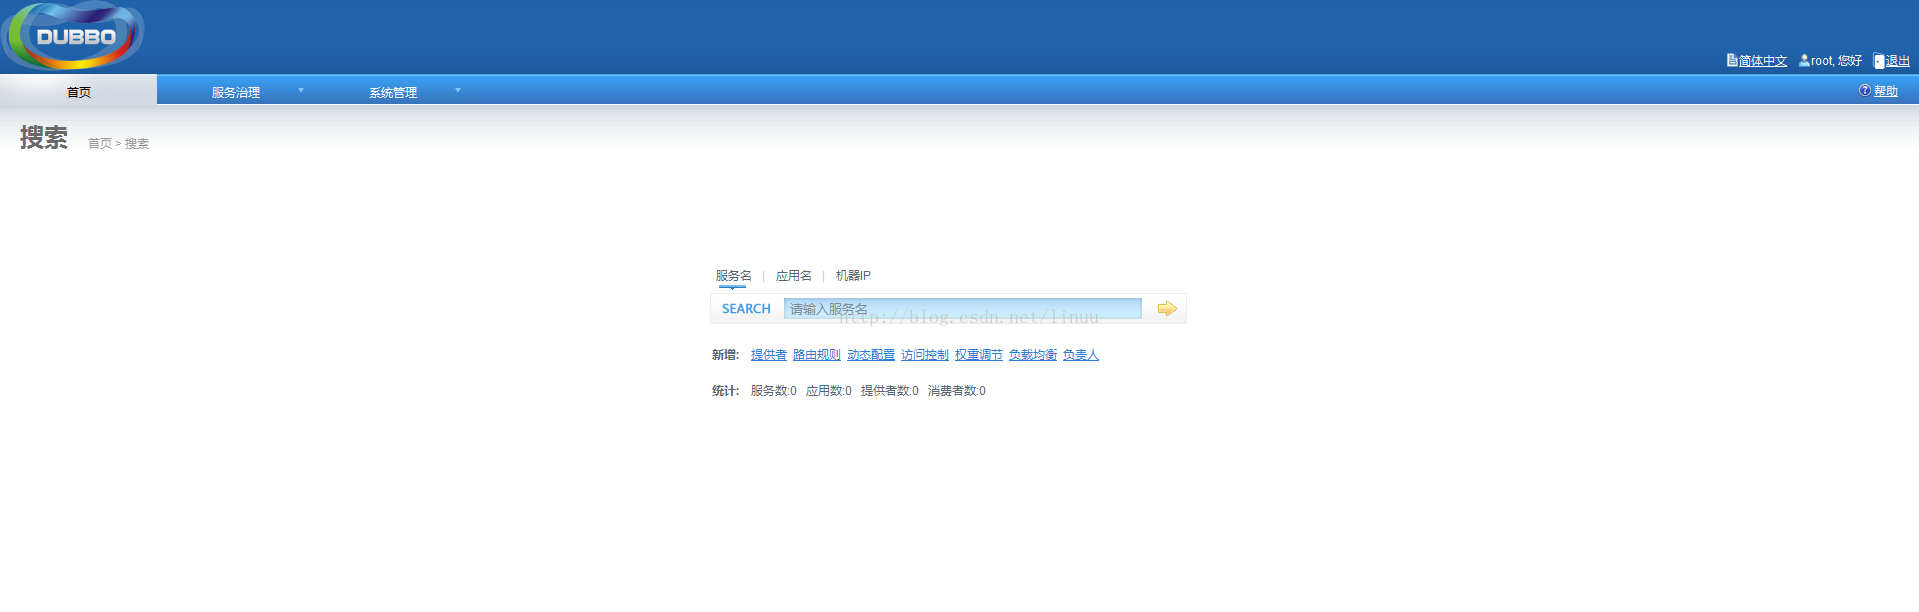Click the logout door icon
The height and width of the screenshot is (612, 1919).
tap(1879, 61)
